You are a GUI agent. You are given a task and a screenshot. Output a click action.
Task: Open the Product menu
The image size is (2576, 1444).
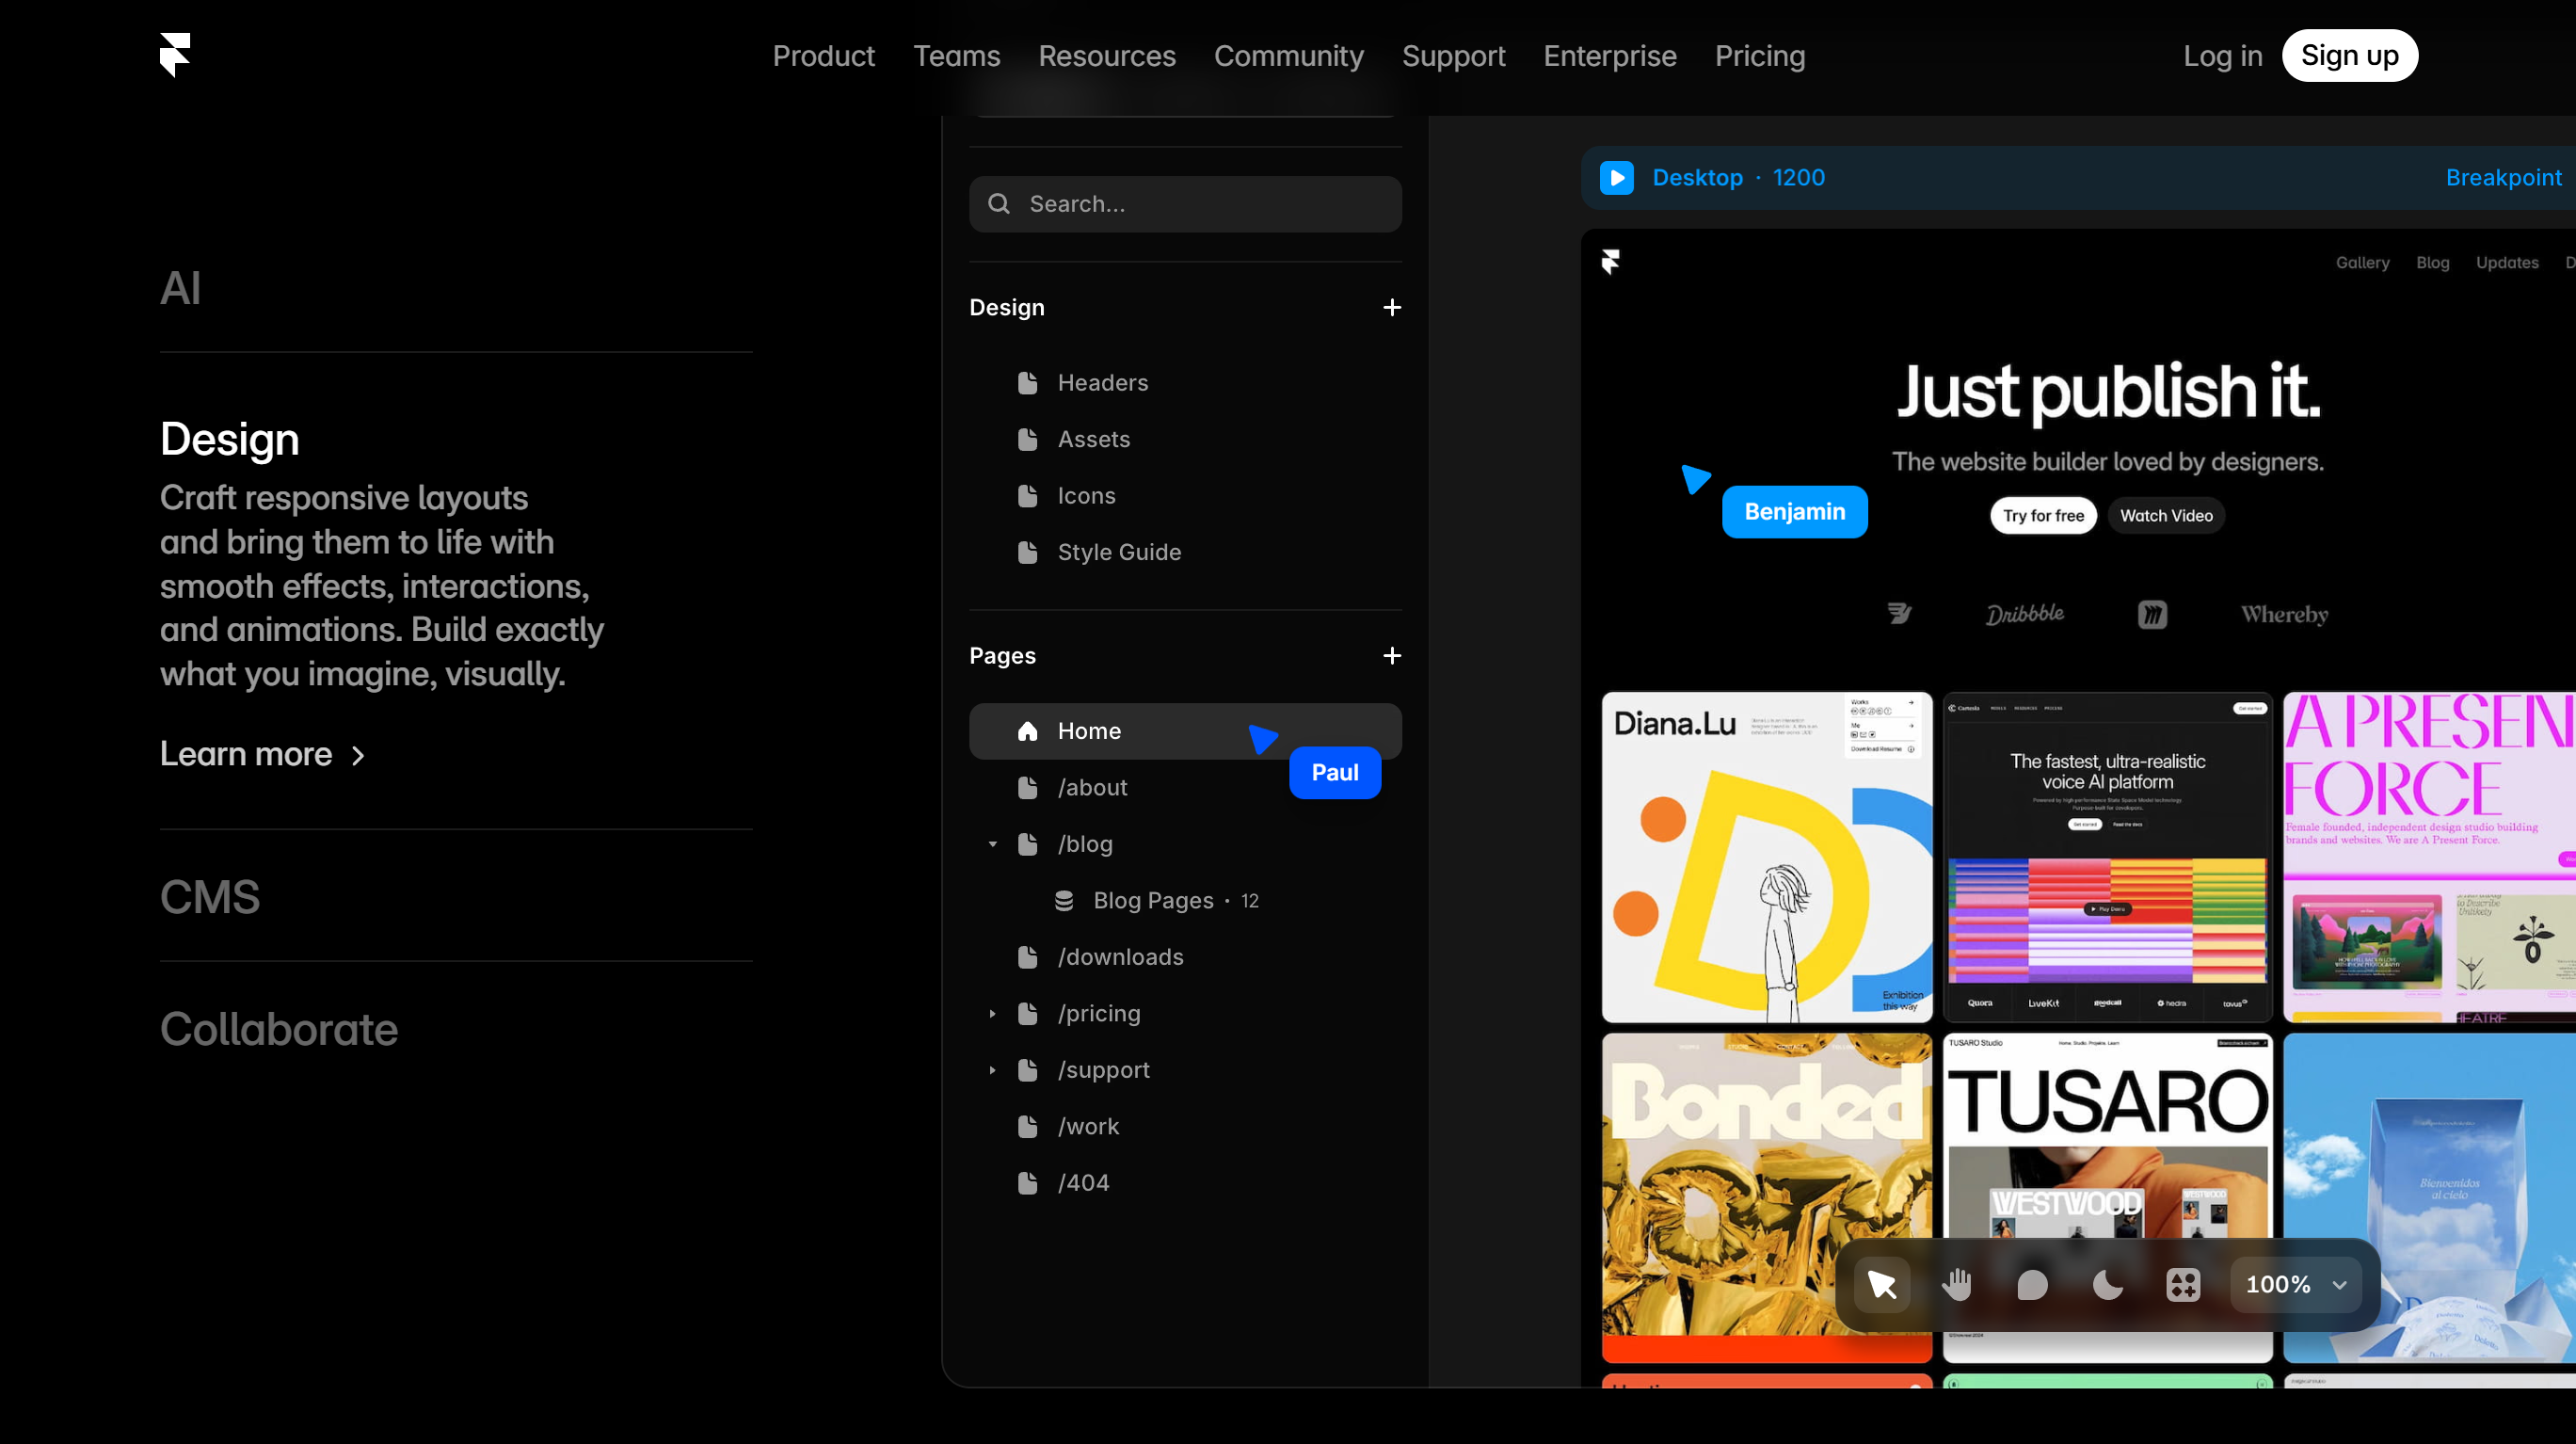tap(823, 56)
